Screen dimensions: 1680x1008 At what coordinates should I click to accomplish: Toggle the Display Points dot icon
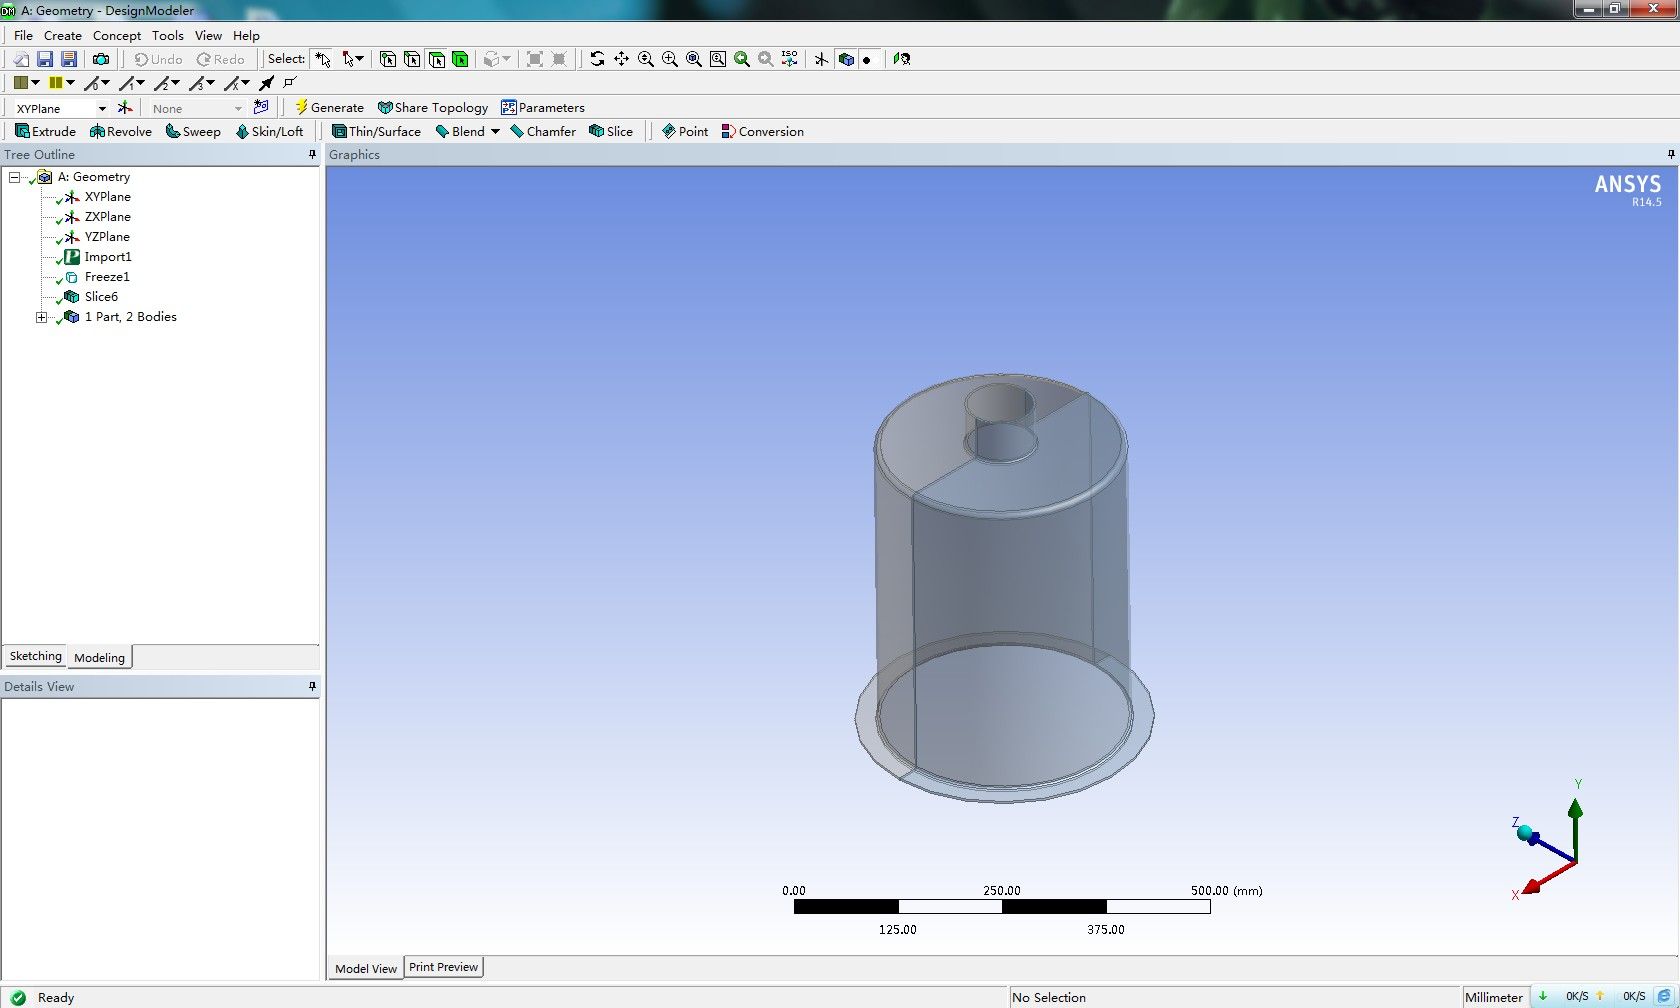click(x=867, y=59)
